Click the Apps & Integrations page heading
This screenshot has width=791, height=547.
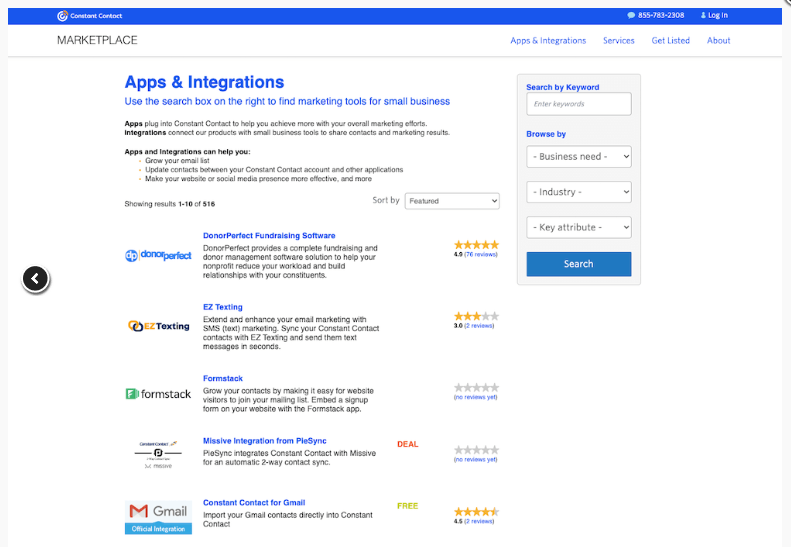click(x=204, y=82)
